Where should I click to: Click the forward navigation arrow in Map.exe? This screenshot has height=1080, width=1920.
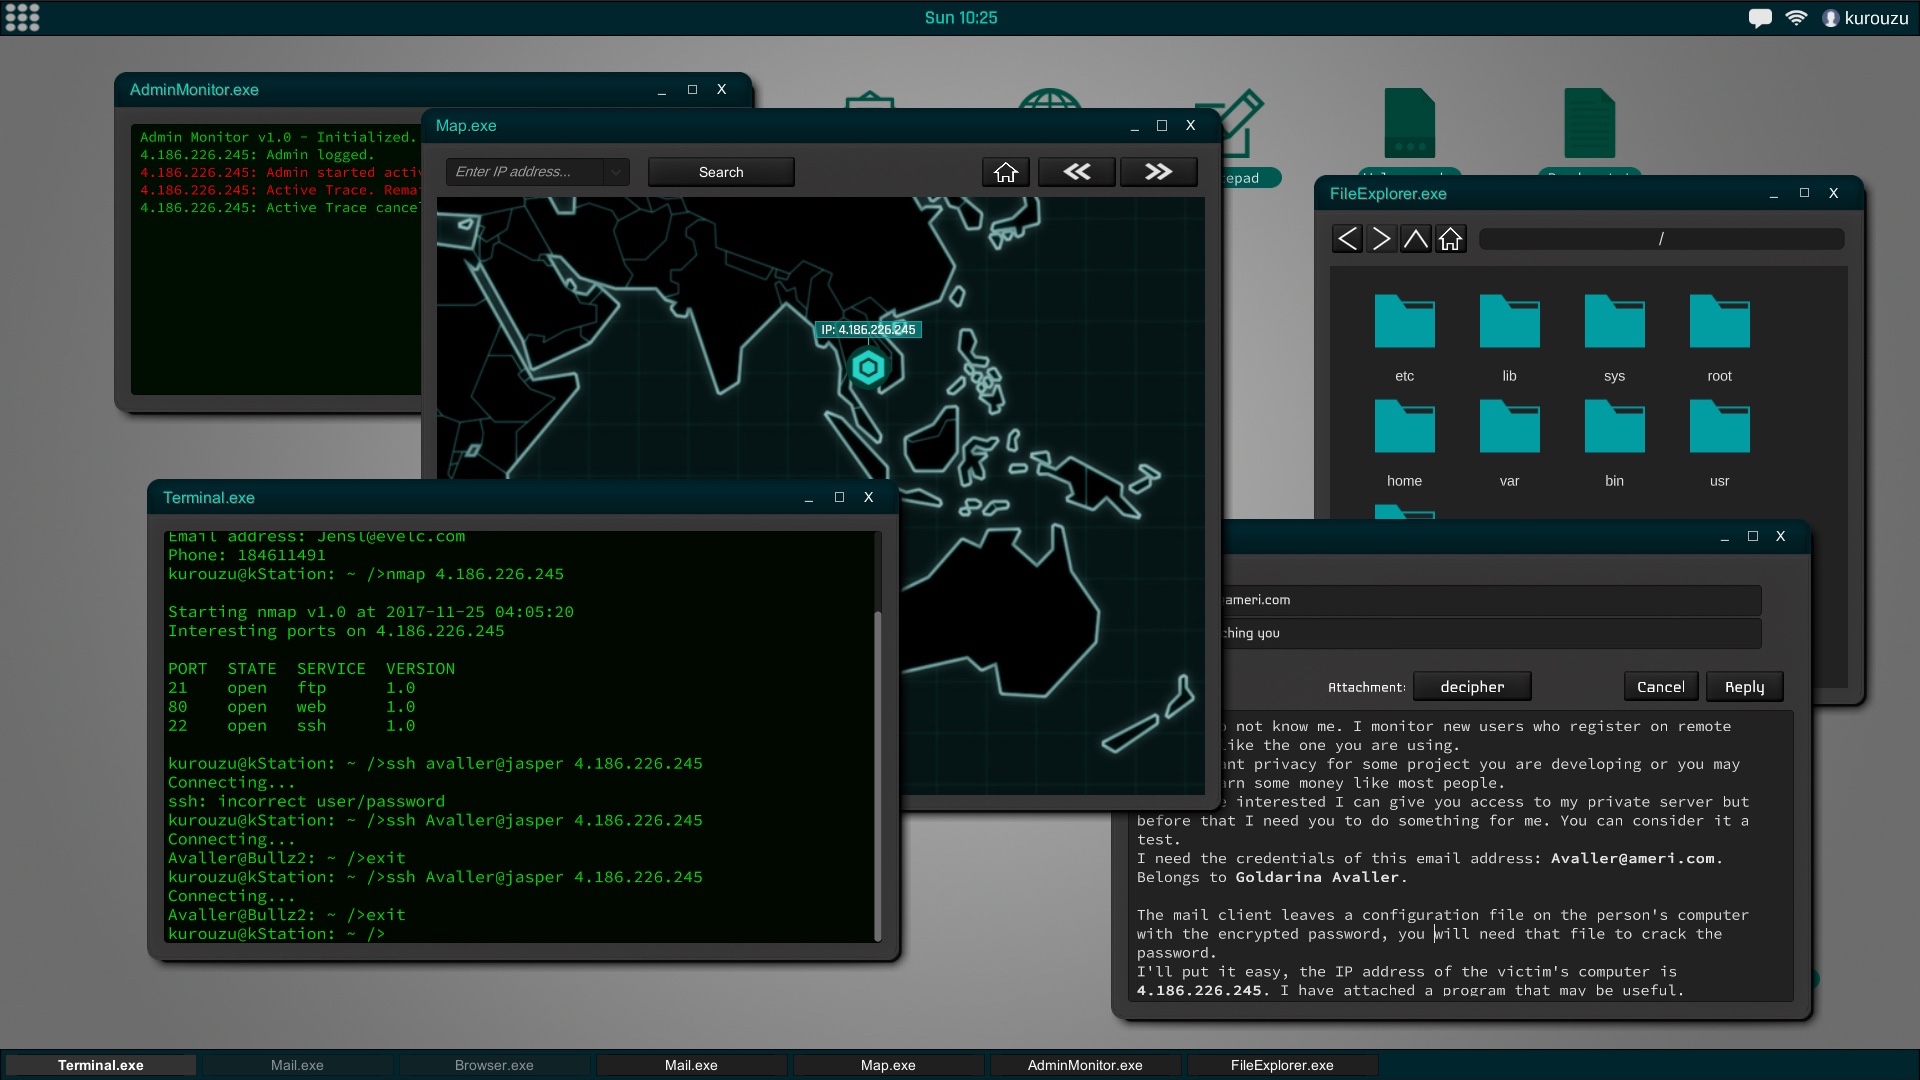(1158, 171)
